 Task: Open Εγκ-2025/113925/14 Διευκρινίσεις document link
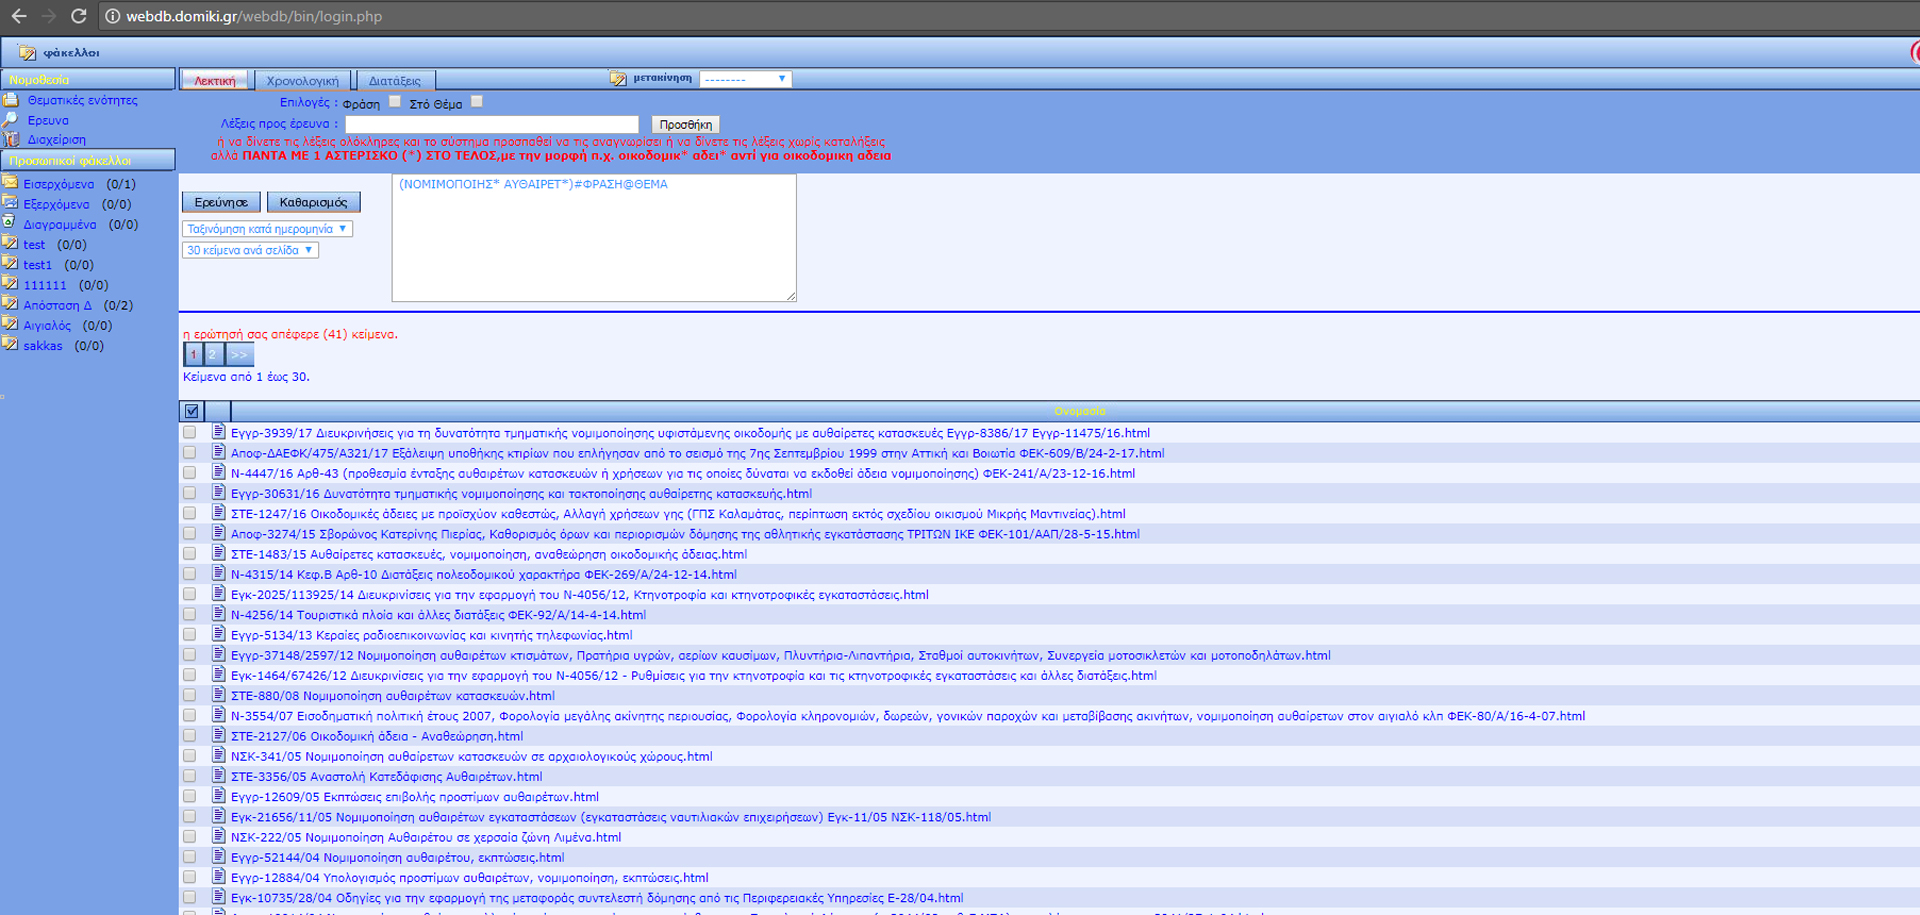[x=580, y=595]
